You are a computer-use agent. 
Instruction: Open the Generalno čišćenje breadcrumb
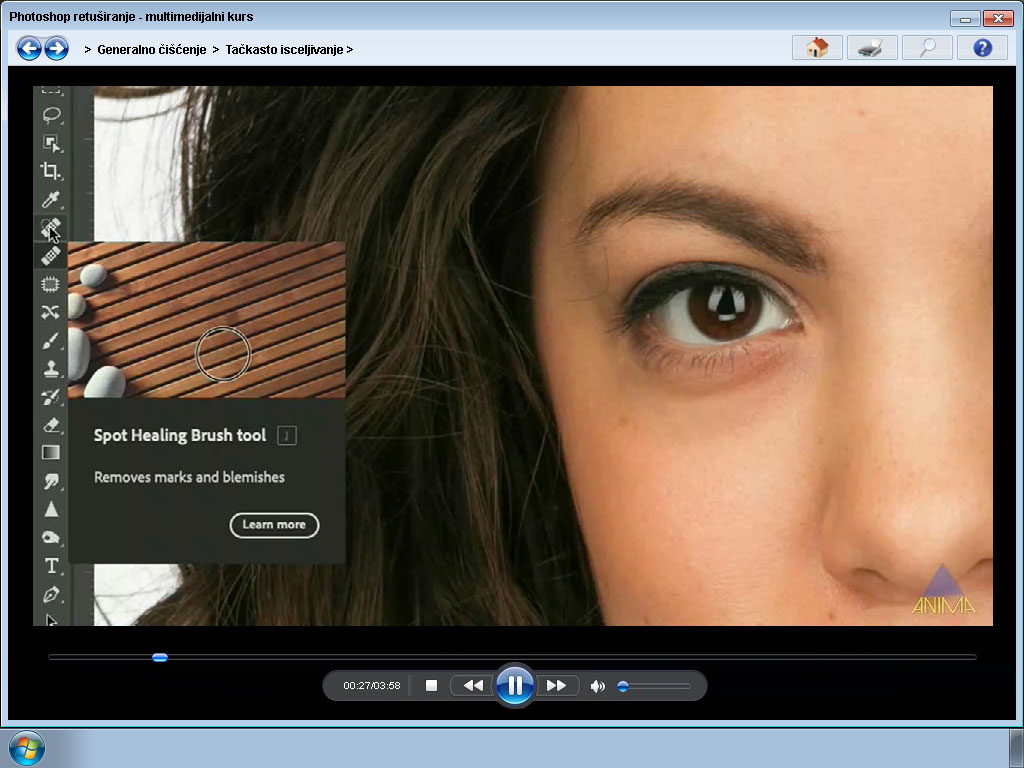[152, 50]
